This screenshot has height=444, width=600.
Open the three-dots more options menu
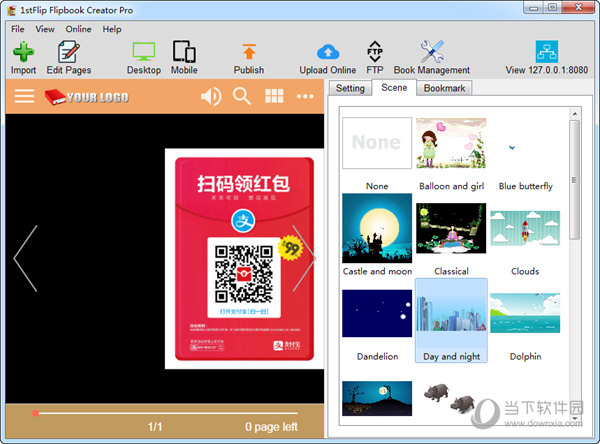click(305, 96)
